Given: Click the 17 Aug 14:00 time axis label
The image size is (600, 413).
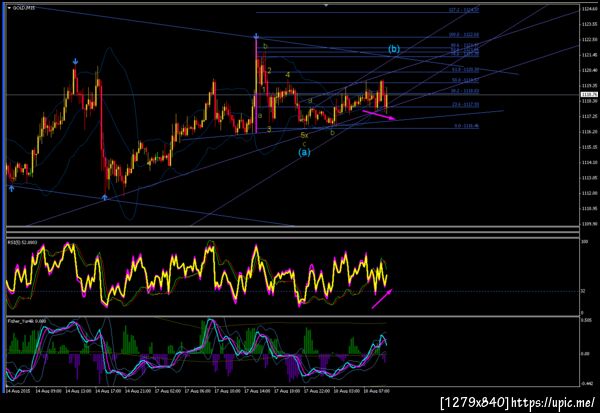Looking at the screenshot, I should [257, 391].
